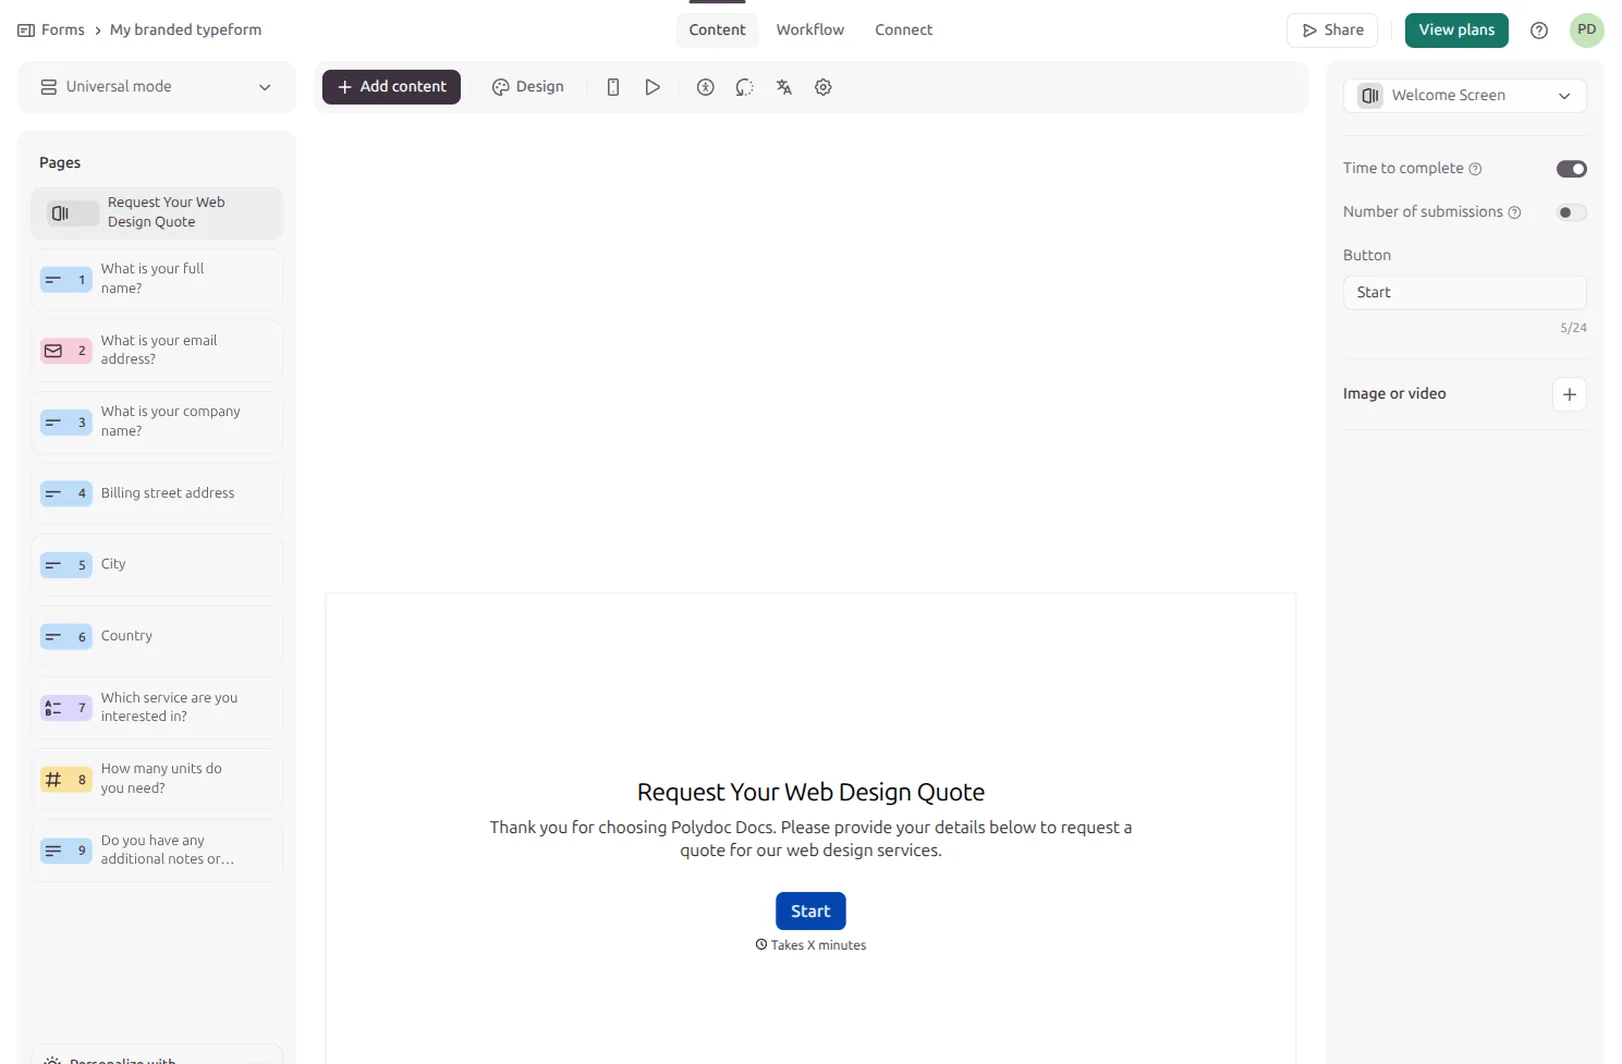The image size is (1622, 1064).
Task: Switch to the Connect tab
Action: pos(903,30)
